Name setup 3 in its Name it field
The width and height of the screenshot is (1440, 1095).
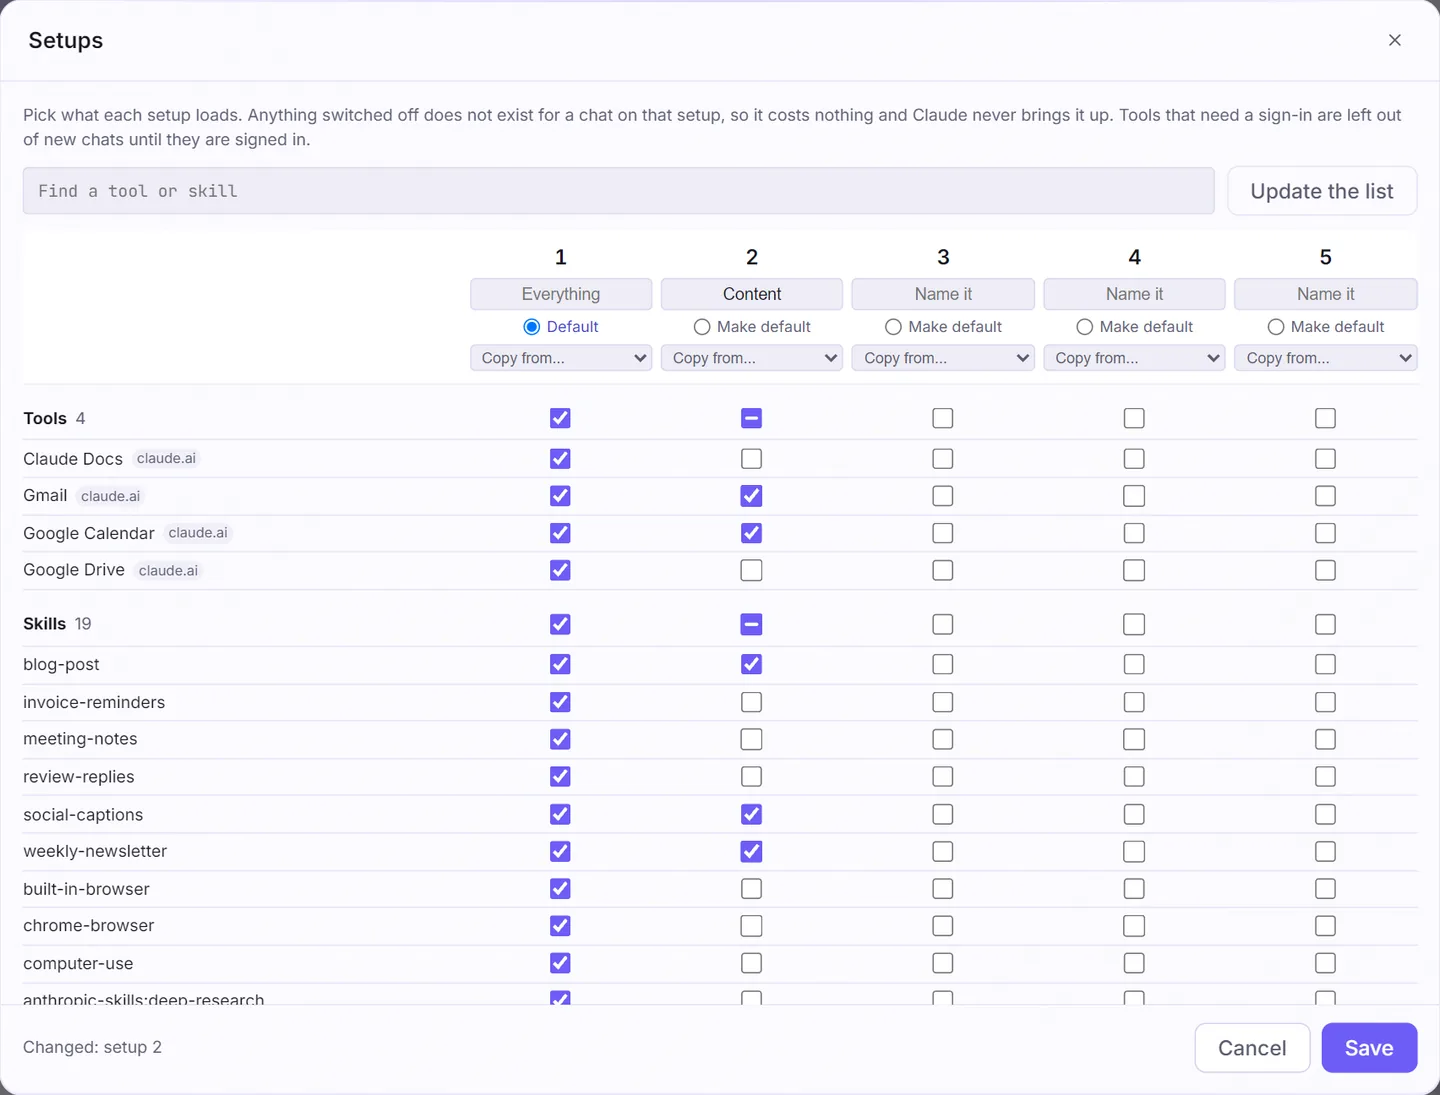pyautogui.click(x=943, y=294)
